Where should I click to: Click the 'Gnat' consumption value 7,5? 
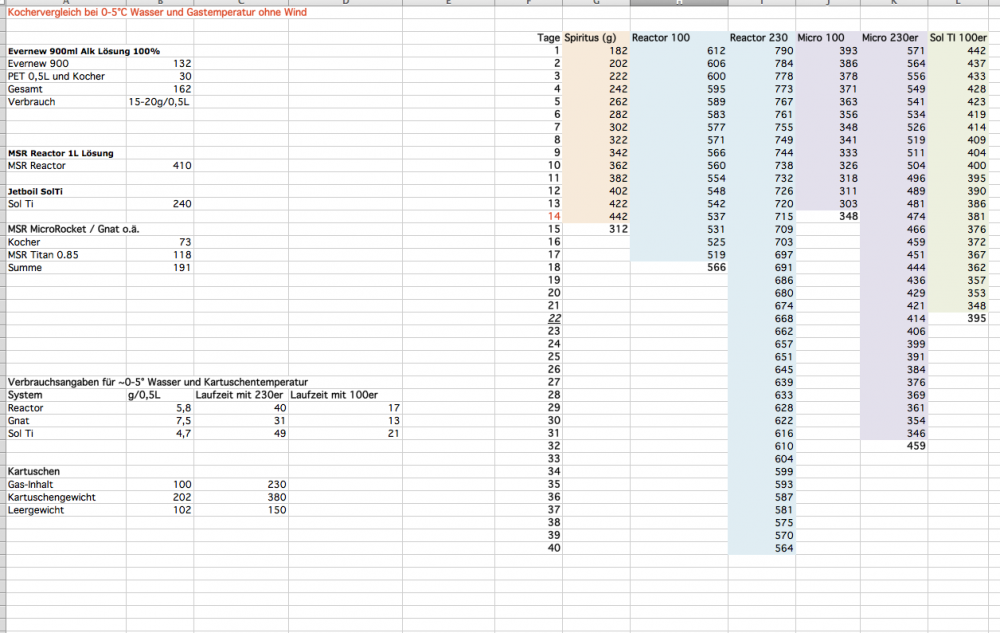pyautogui.click(x=181, y=420)
